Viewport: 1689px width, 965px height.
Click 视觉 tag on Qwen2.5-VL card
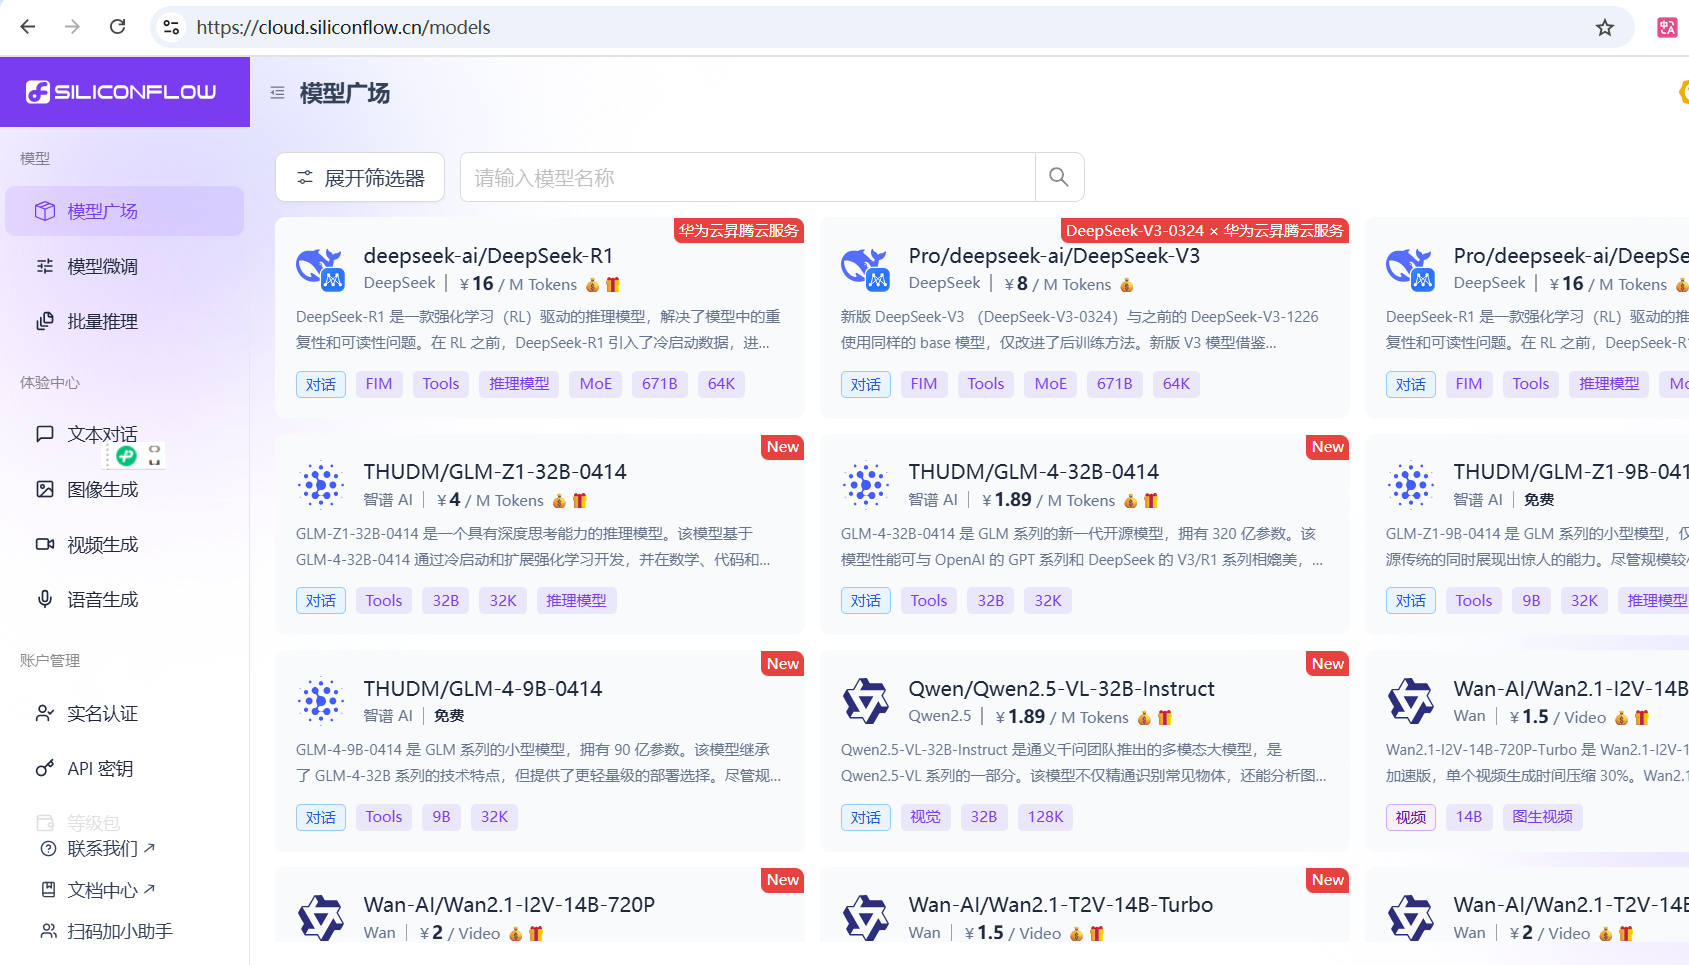click(x=925, y=817)
